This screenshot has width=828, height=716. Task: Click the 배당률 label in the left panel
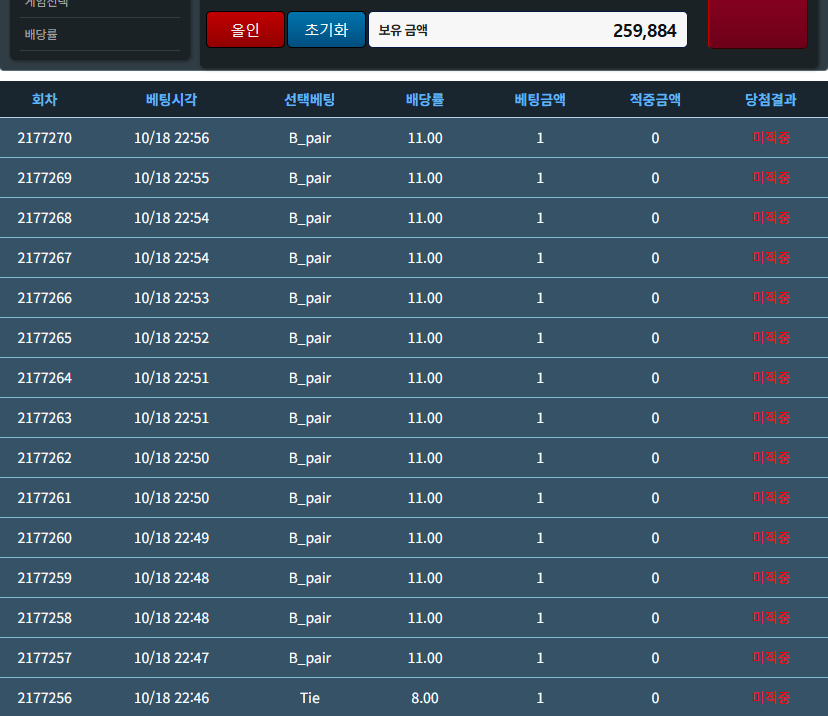point(41,35)
